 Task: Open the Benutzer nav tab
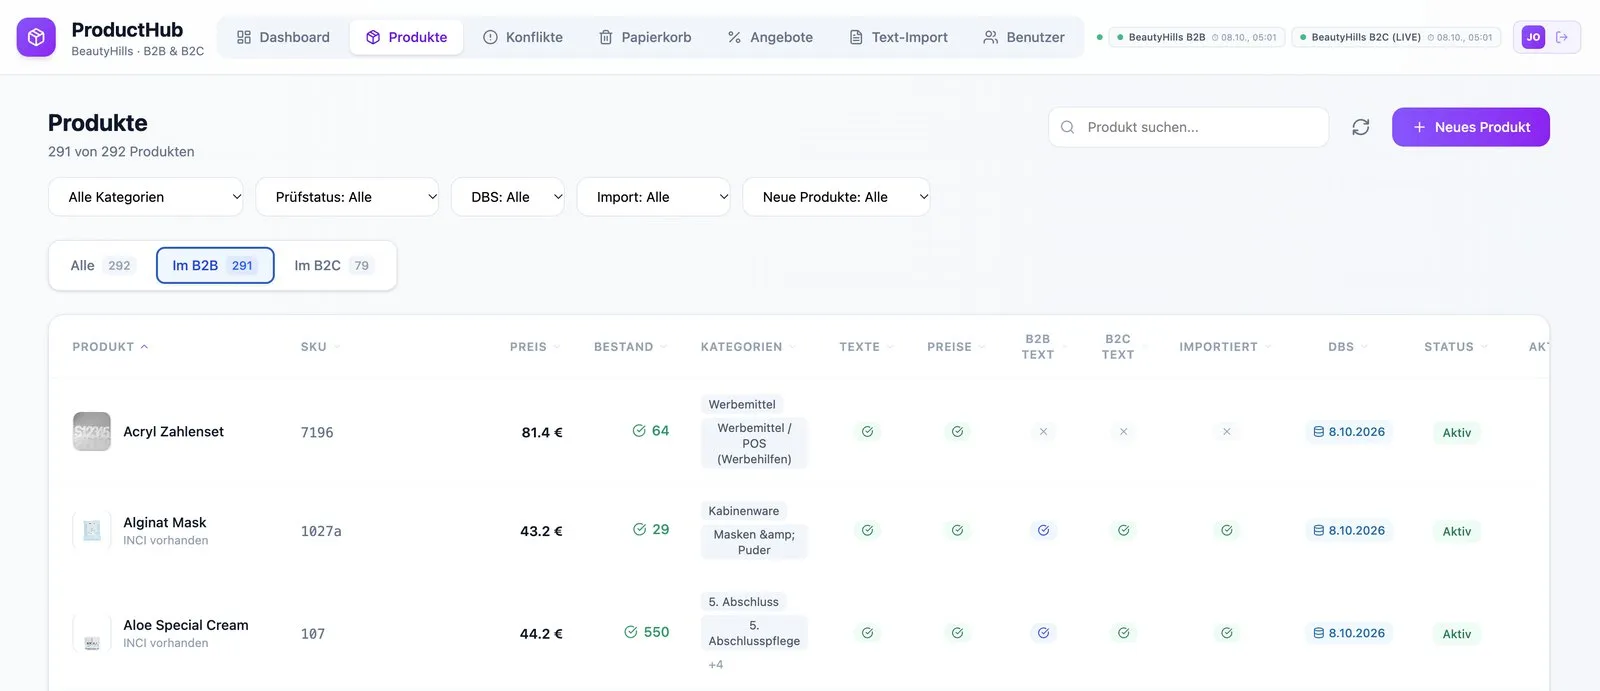coord(1024,37)
